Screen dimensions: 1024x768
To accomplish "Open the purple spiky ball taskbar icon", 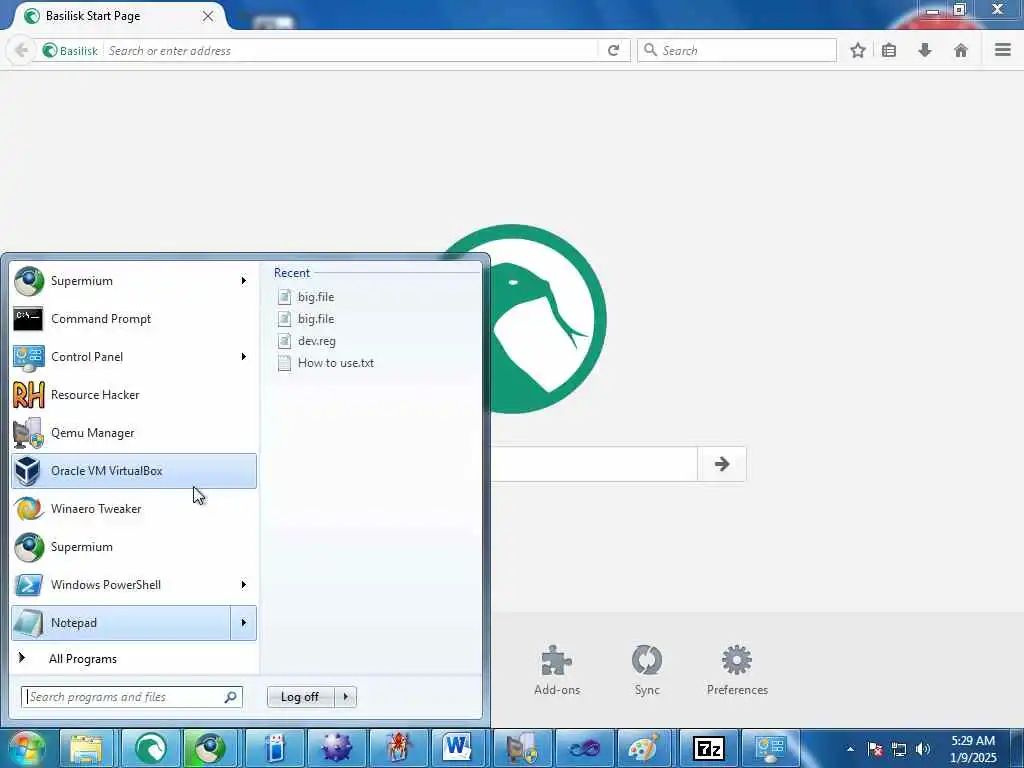I will 337,748.
